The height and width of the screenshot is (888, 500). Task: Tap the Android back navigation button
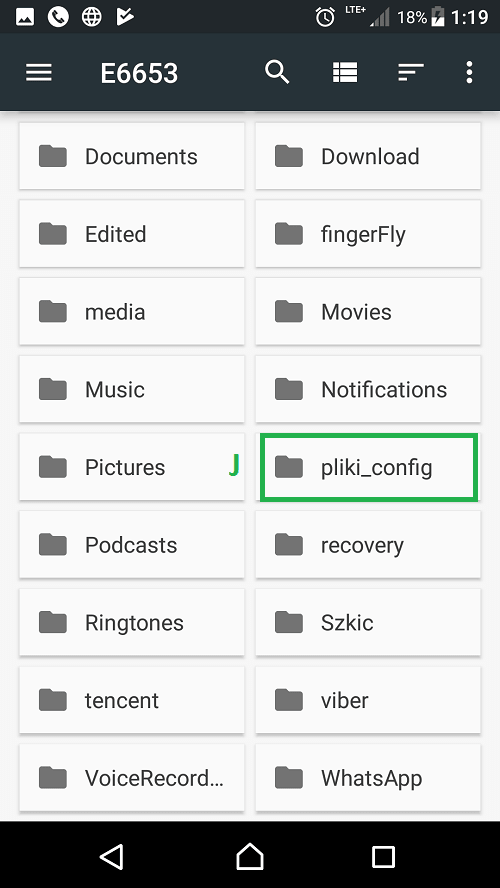(x=112, y=856)
